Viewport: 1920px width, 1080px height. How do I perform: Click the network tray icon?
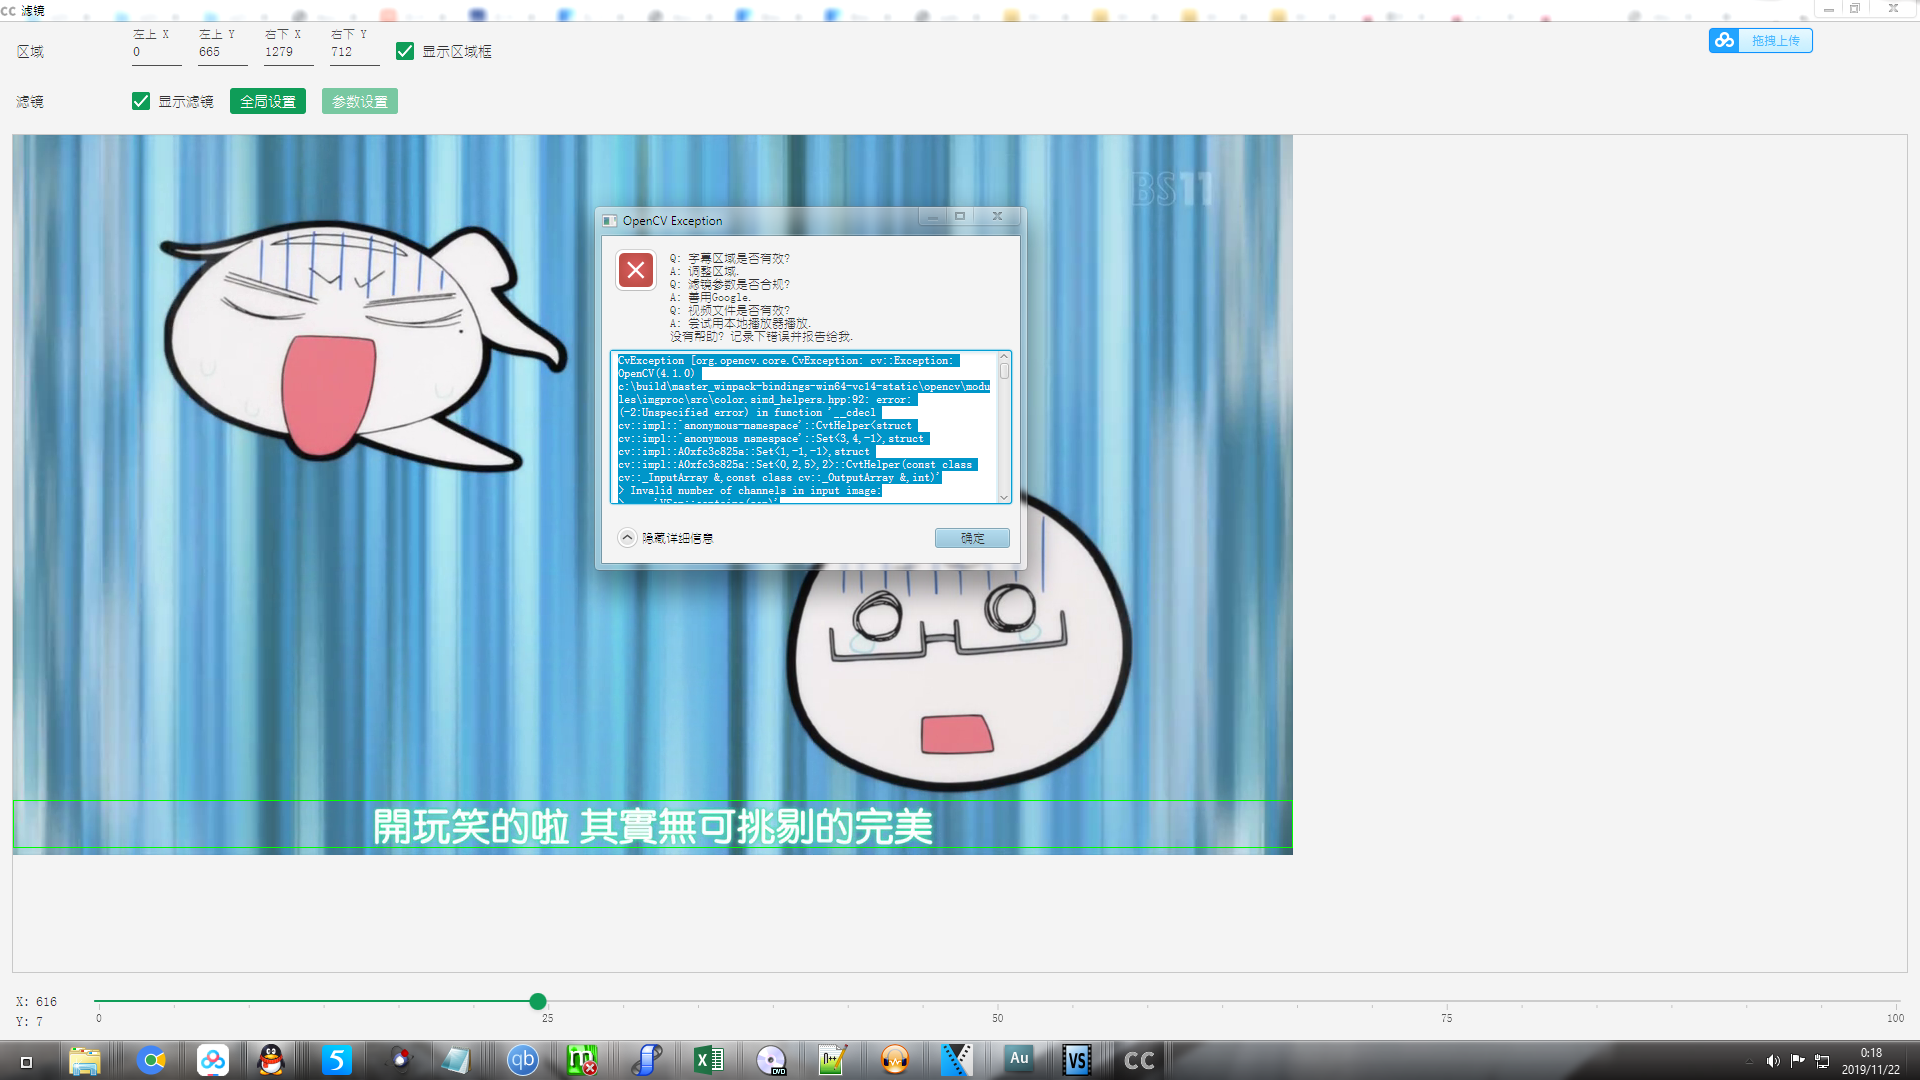(1822, 1061)
